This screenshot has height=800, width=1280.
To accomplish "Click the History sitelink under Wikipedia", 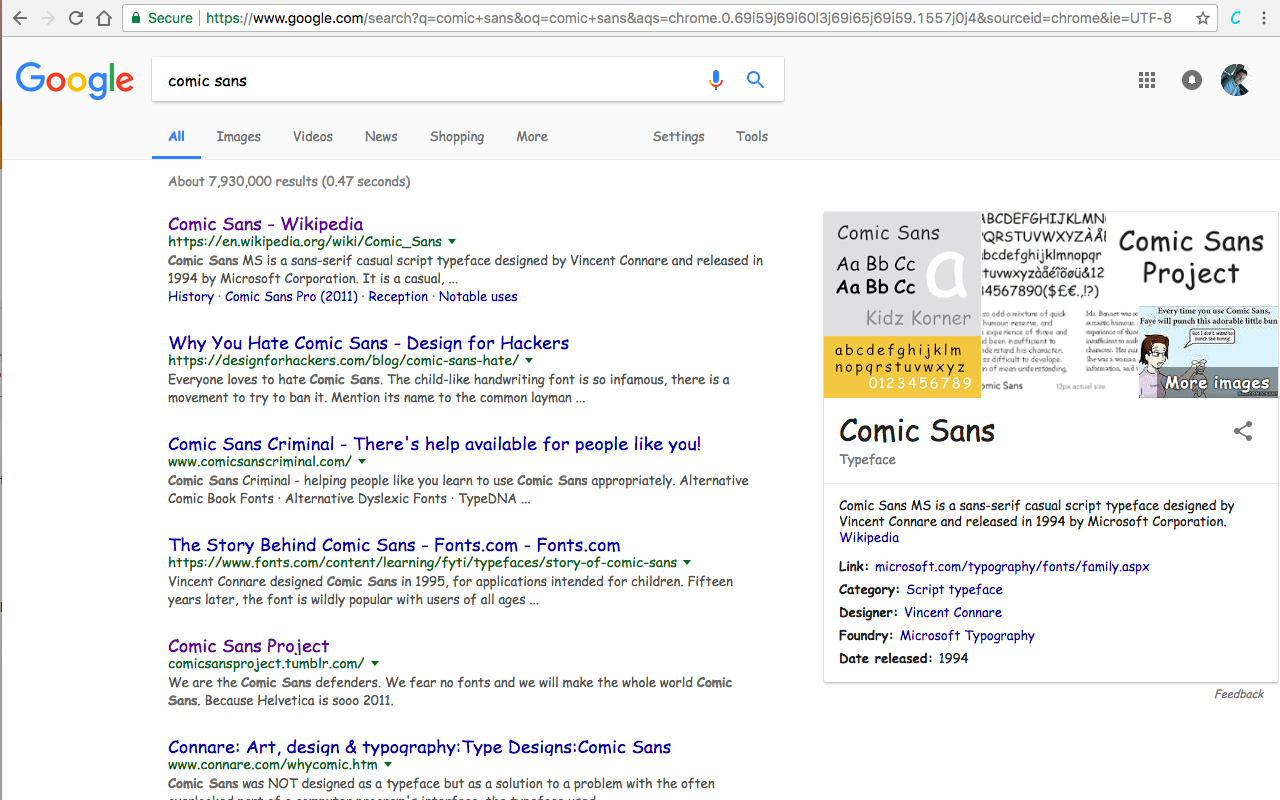I will tap(191, 297).
